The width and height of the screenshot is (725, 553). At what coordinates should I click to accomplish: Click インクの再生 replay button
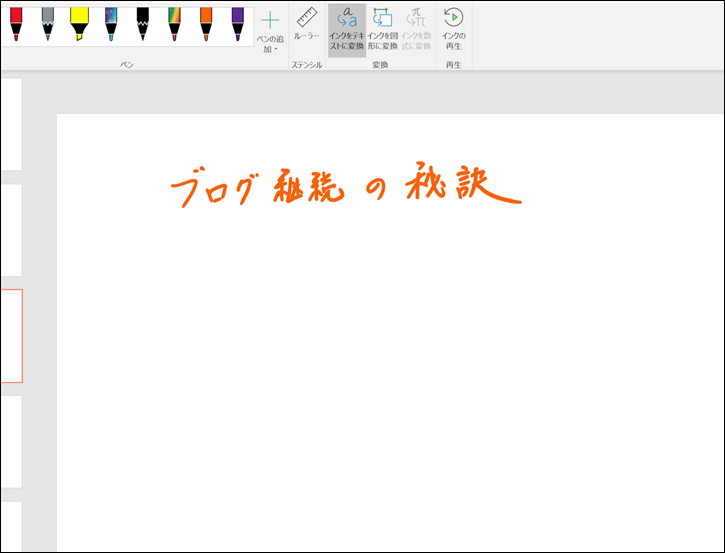[x=454, y=30]
